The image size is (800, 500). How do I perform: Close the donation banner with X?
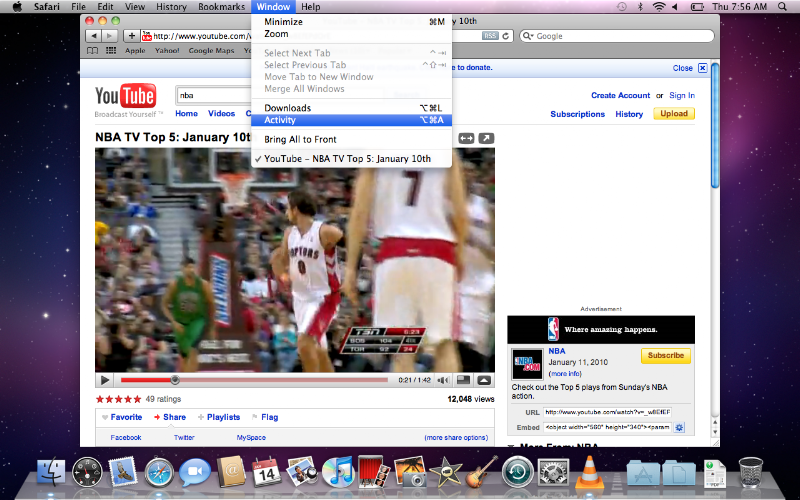tap(703, 68)
